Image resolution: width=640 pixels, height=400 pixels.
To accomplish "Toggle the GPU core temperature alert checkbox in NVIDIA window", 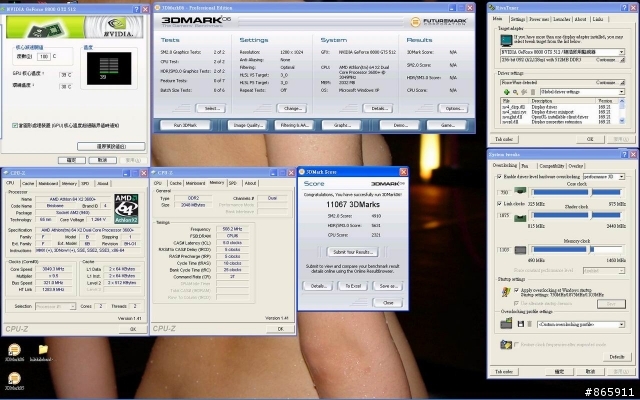I will point(15,126).
